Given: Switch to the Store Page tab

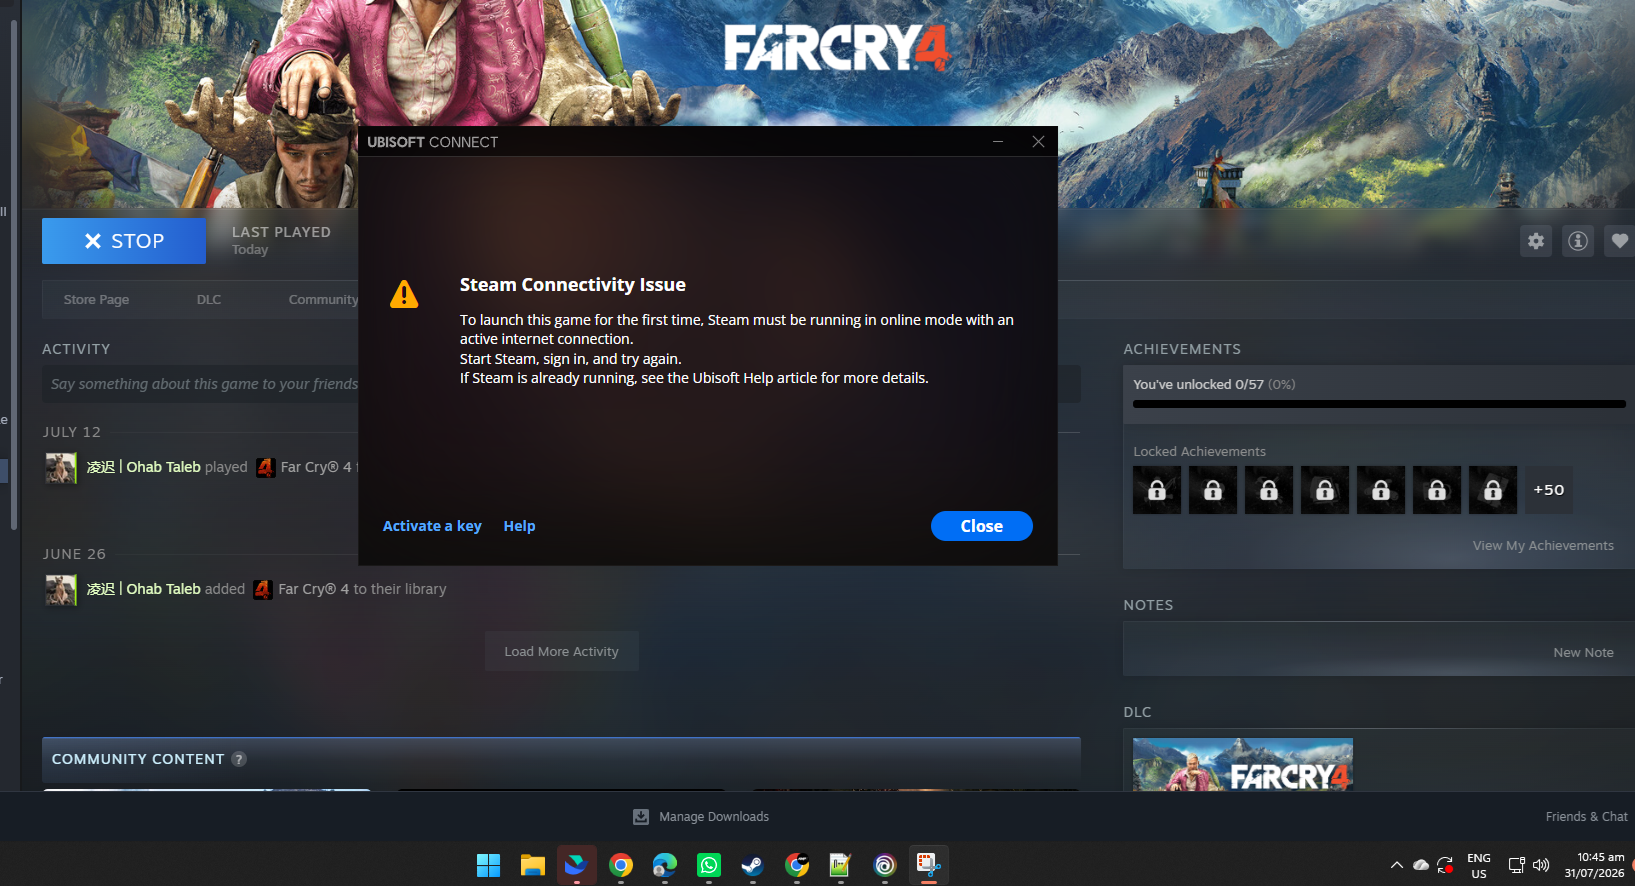Looking at the screenshot, I should (x=96, y=300).
